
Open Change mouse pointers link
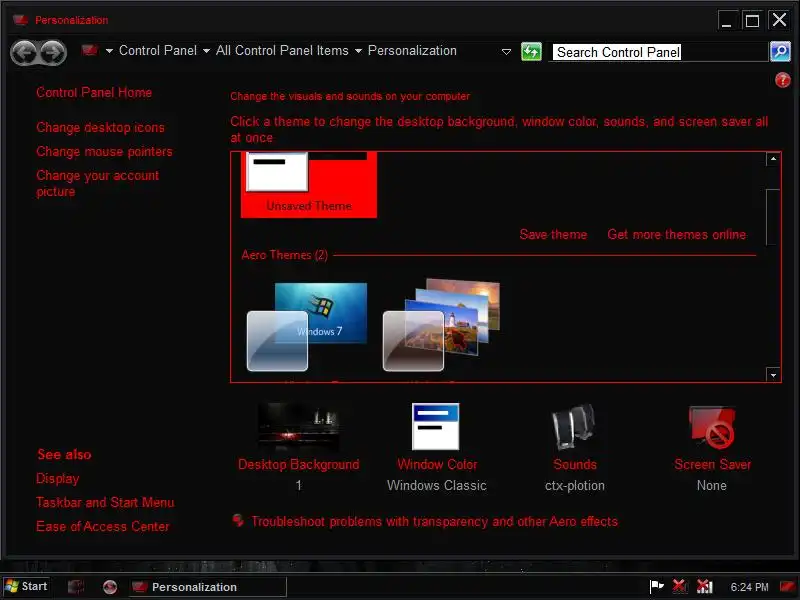104,152
